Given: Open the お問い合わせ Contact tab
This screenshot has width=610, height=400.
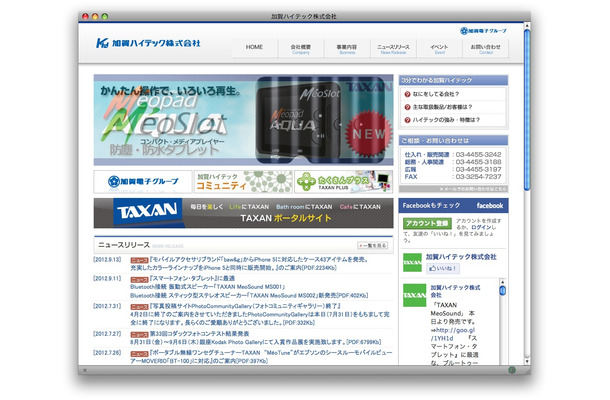Looking at the screenshot, I should coord(486,49).
